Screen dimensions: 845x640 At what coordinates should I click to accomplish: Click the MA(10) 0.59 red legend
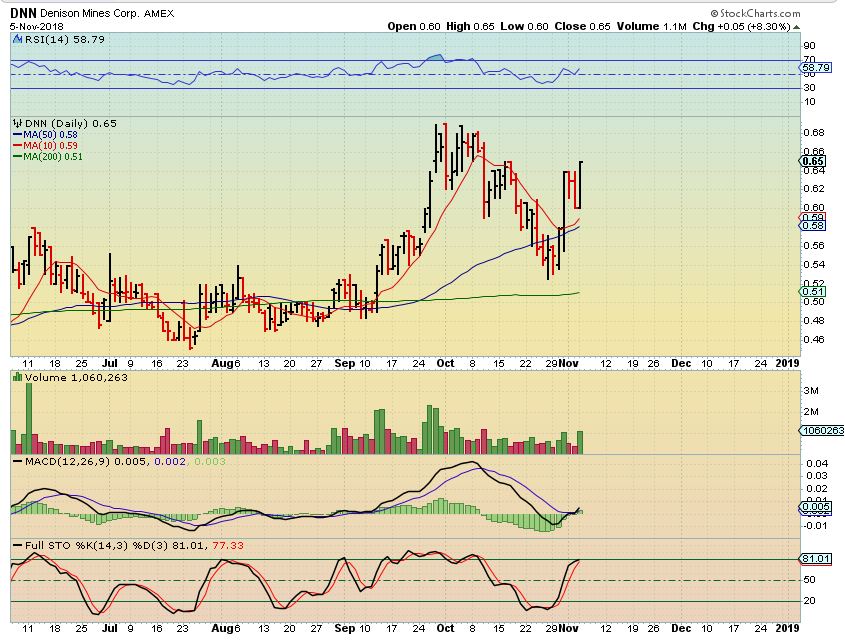(45, 145)
